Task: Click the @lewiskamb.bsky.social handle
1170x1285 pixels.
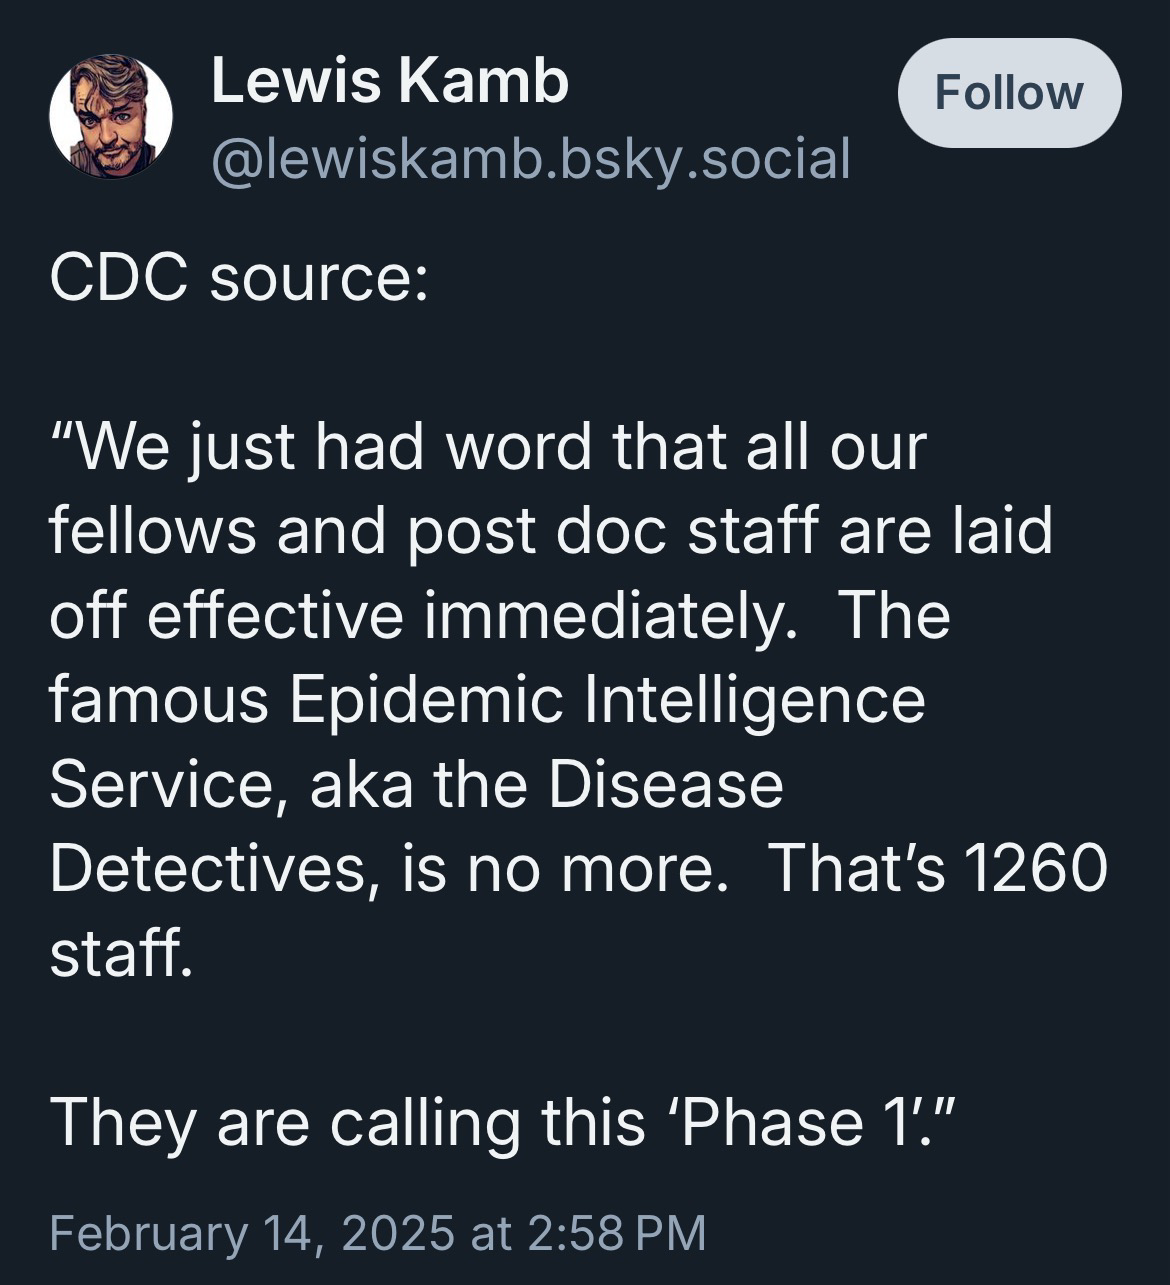Action: pyautogui.click(x=531, y=158)
